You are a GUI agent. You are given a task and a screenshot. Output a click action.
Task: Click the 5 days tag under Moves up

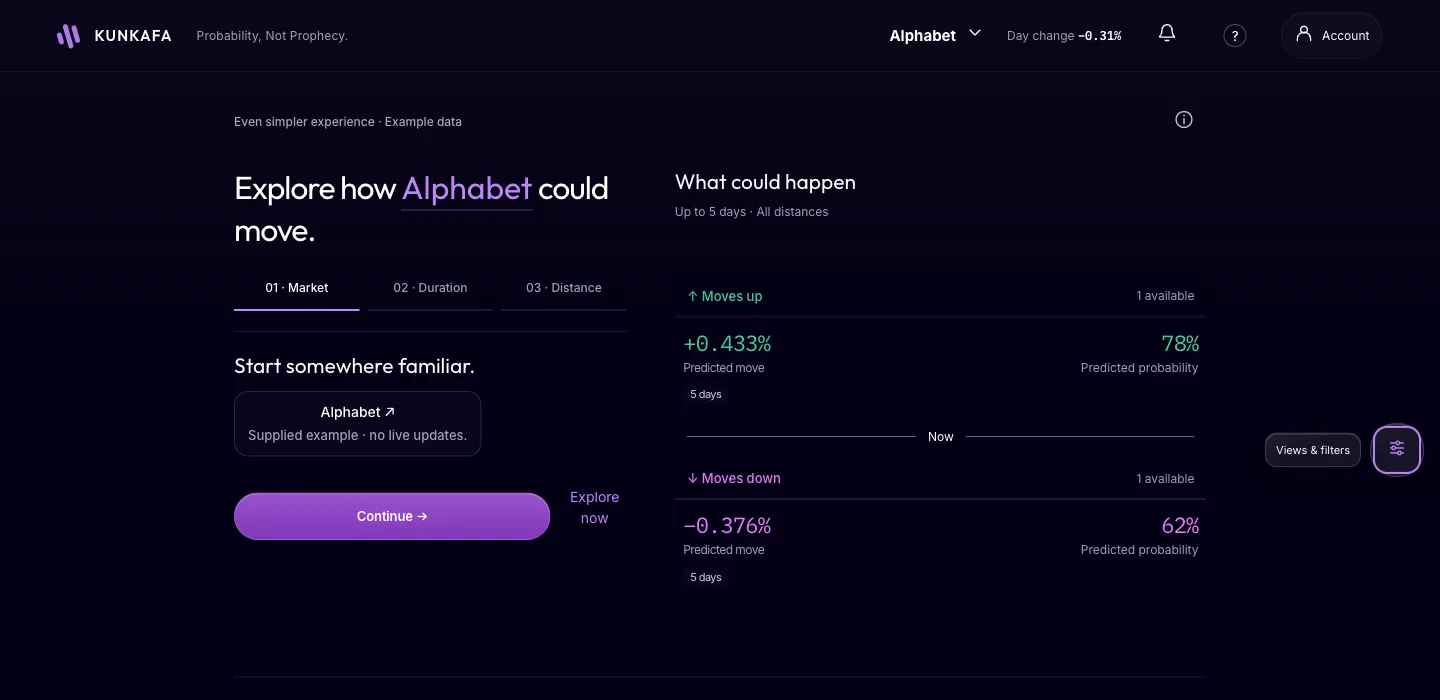coord(706,395)
